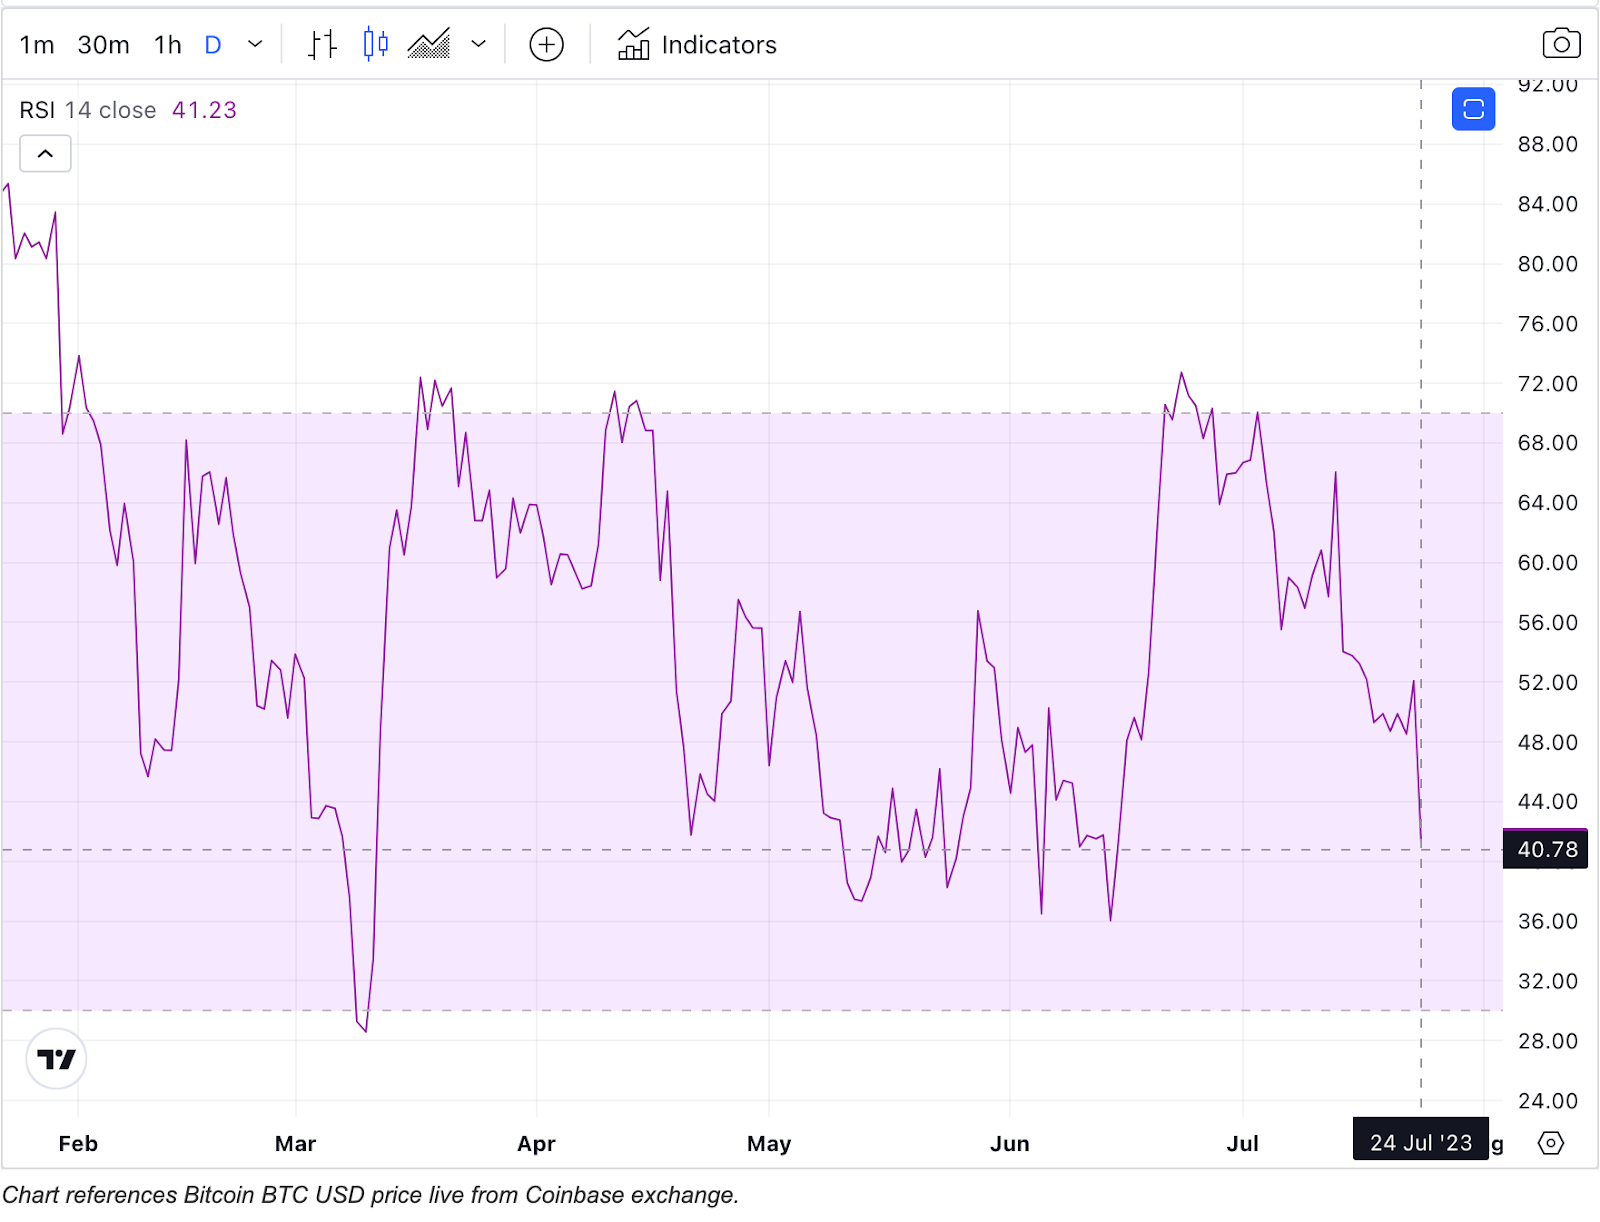This screenshot has height=1222, width=1600.
Task: Click the blue fullscreen pane button
Action: [x=1473, y=109]
